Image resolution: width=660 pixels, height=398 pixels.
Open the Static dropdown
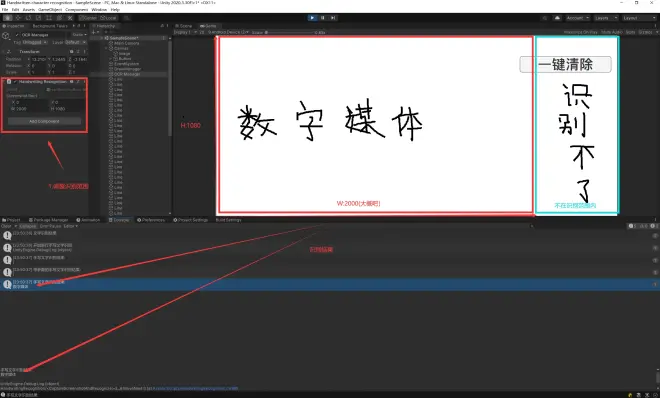[x=79, y=35]
